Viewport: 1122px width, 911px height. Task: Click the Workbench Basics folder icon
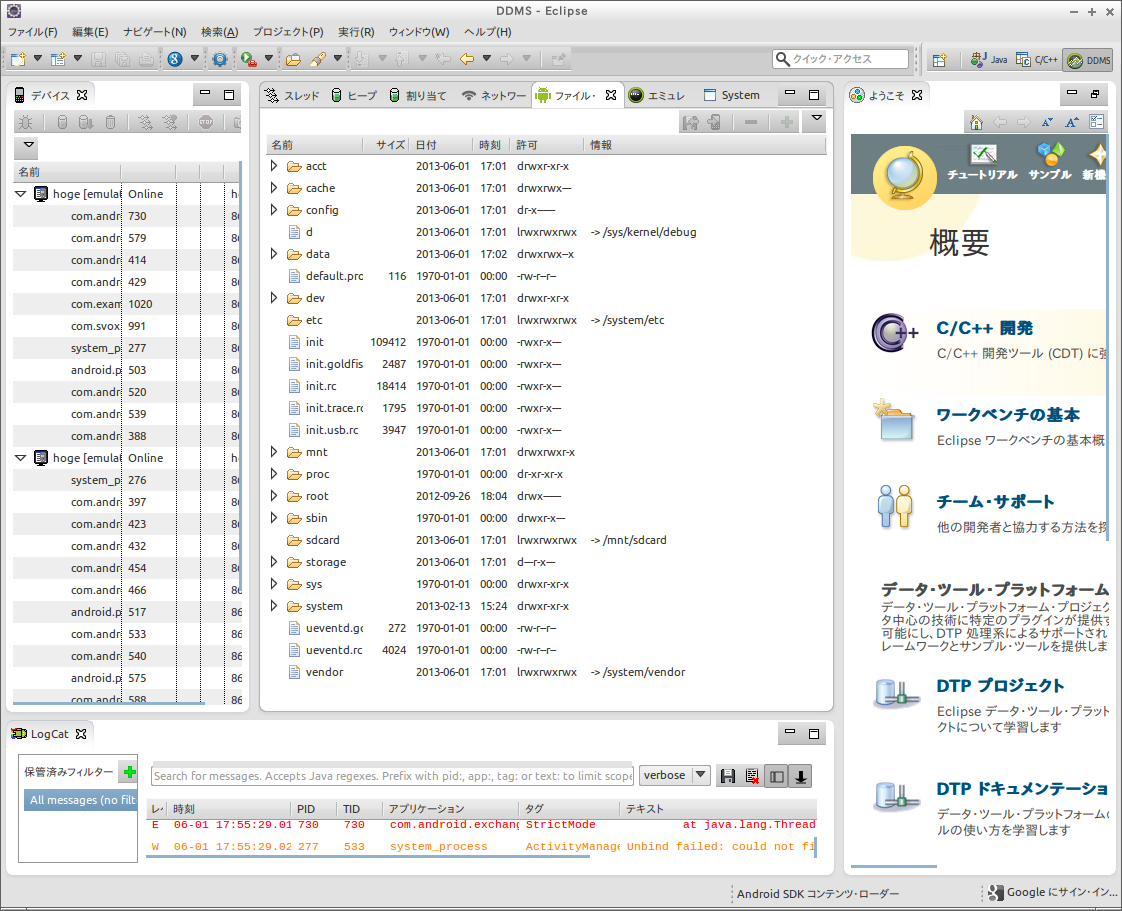[x=894, y=420]
